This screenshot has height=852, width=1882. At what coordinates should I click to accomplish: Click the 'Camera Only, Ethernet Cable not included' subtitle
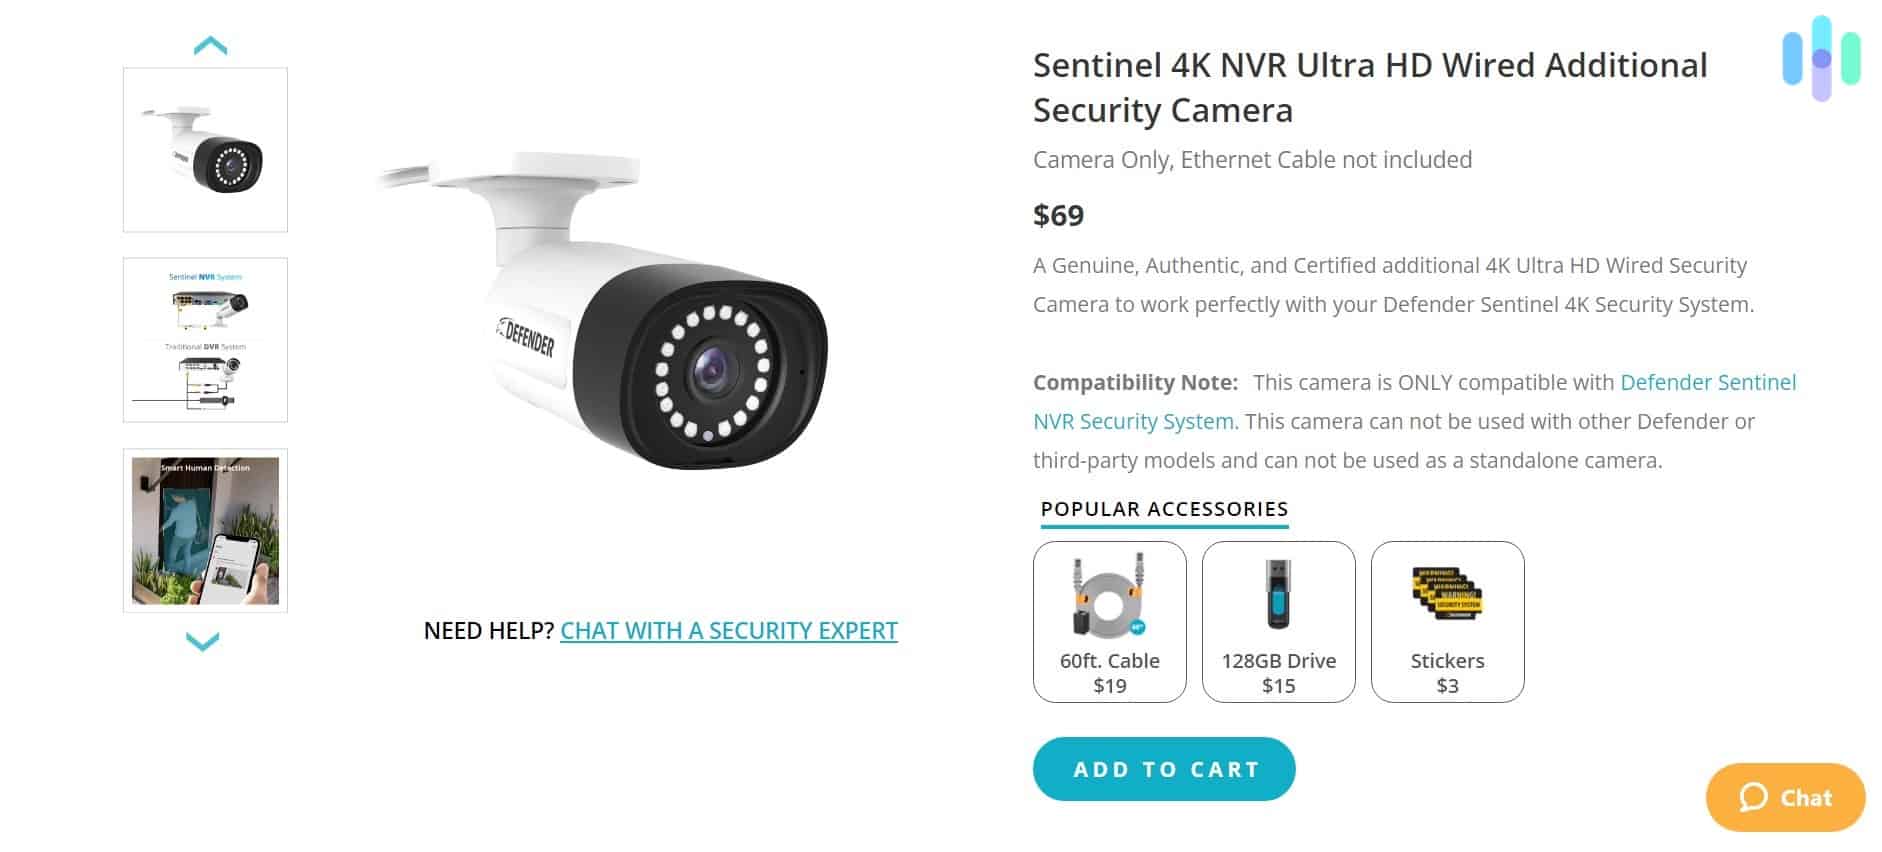point(1251,159)
